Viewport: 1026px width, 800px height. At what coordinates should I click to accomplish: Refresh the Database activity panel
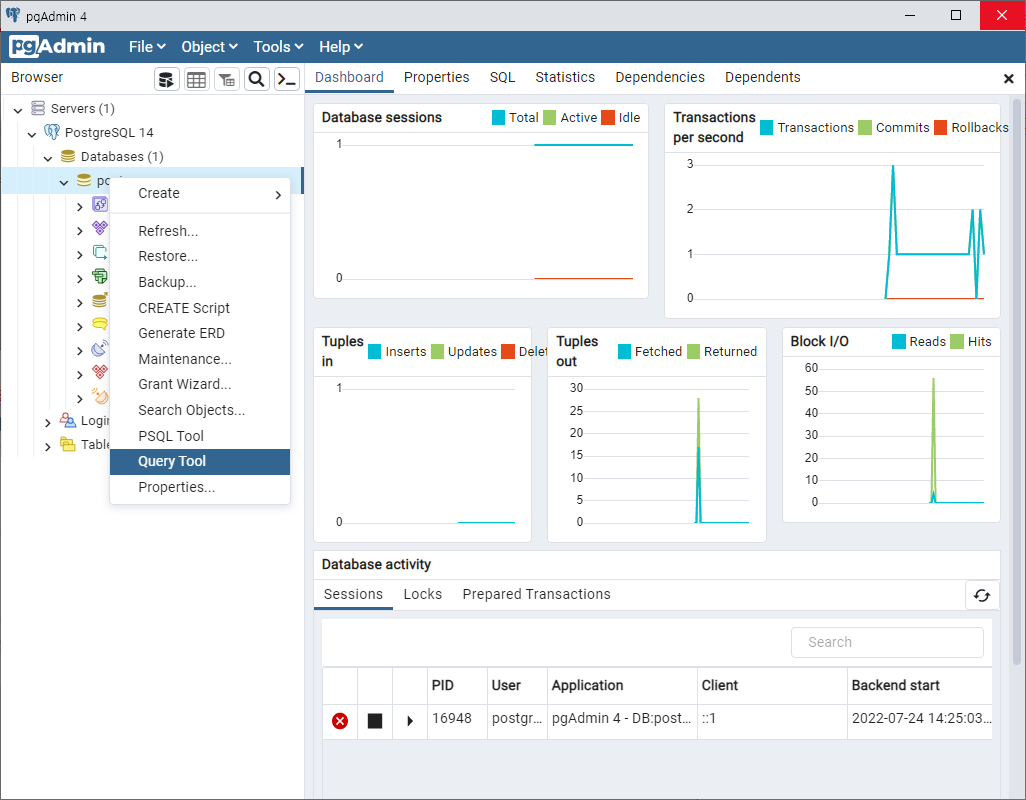[982, 595]
